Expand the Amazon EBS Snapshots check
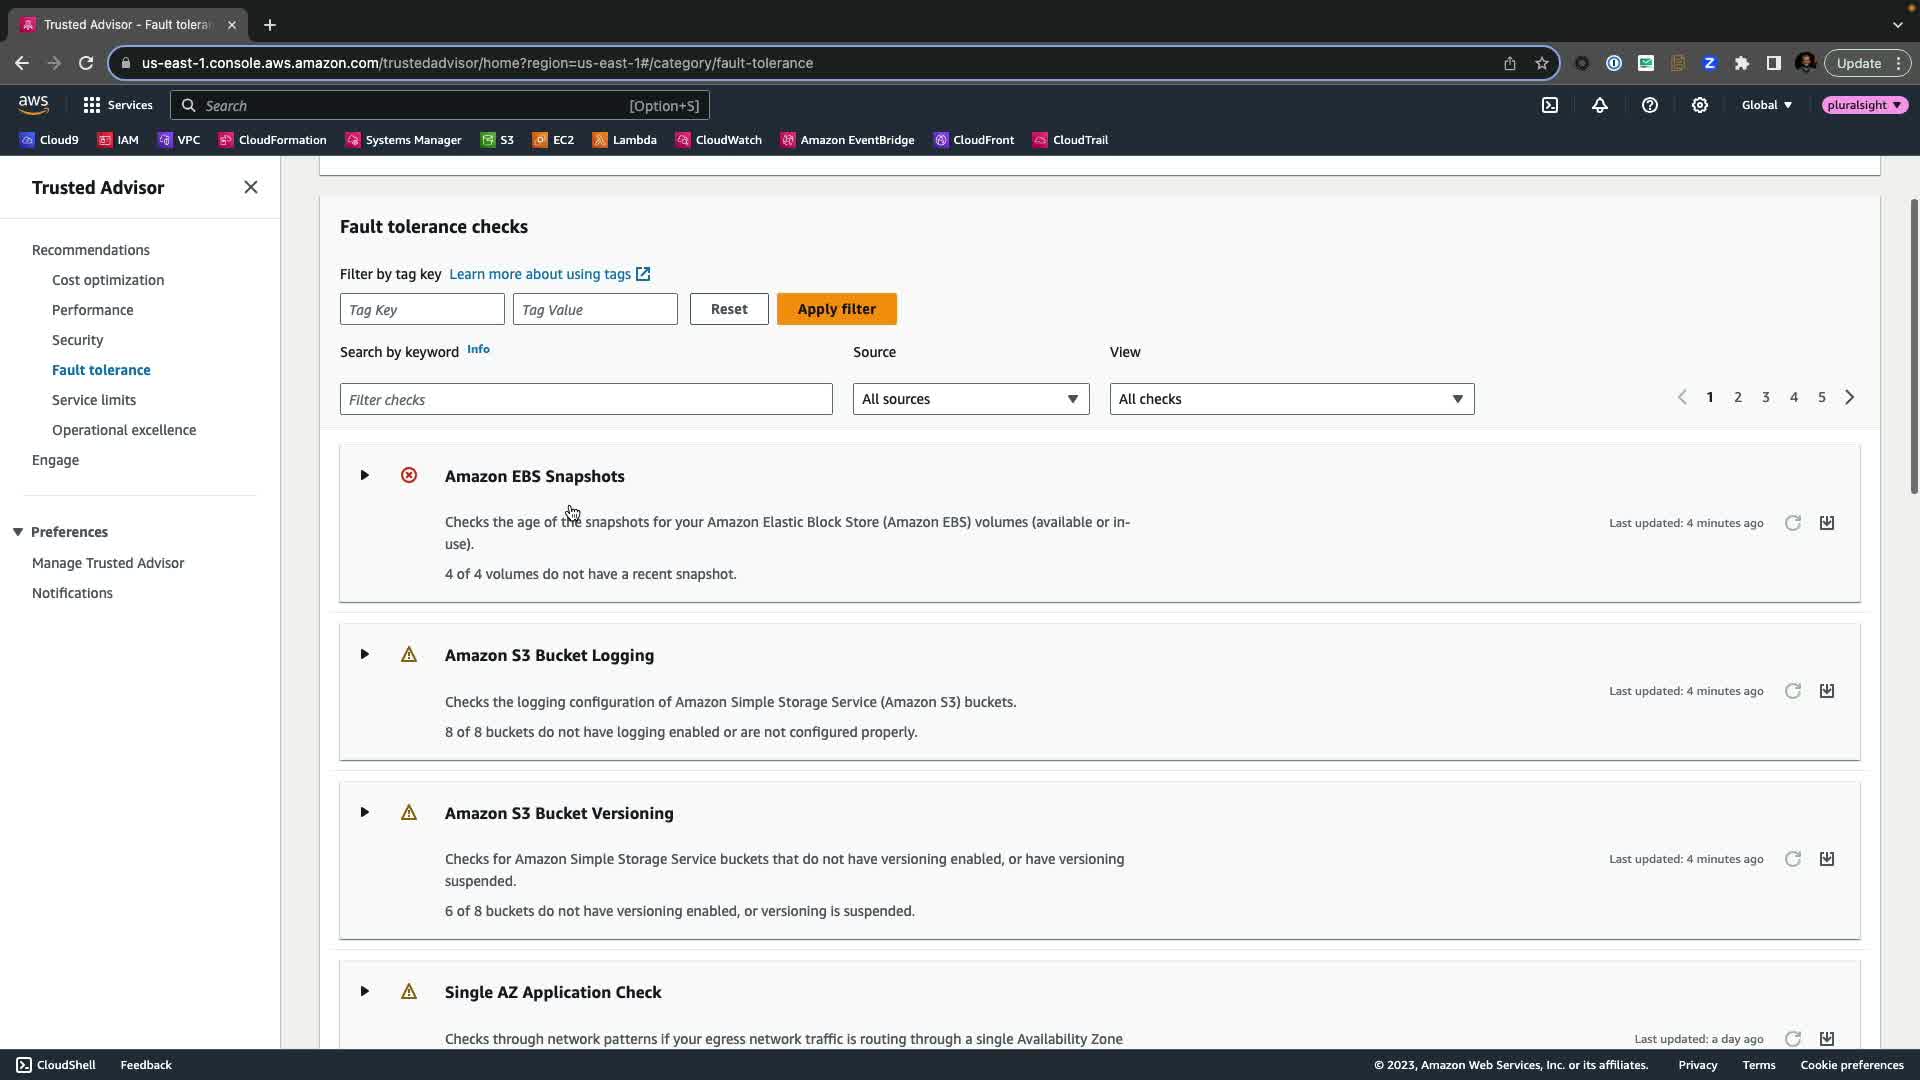The width and height of the screenshot is (1920, 1080). click(x=365, y=475)
